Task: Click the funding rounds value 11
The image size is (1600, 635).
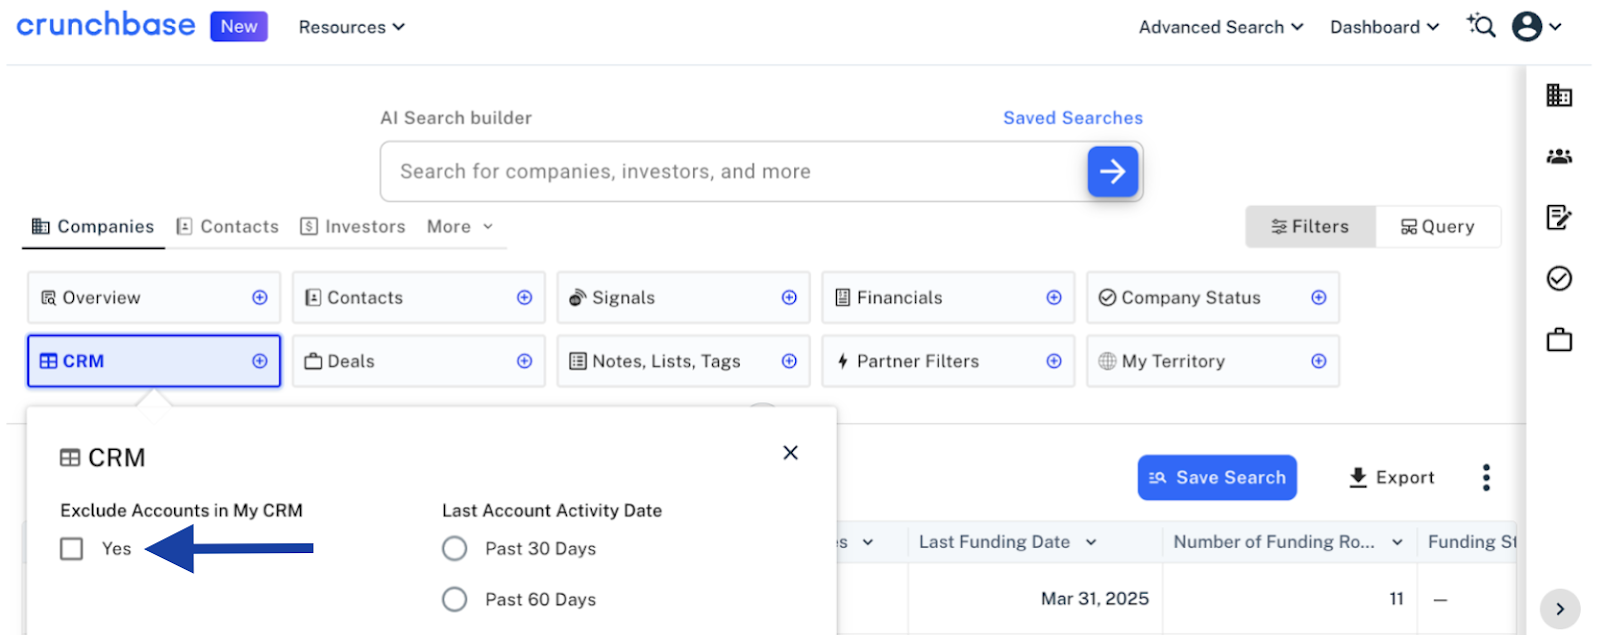Action: [x=1397, y=599]
